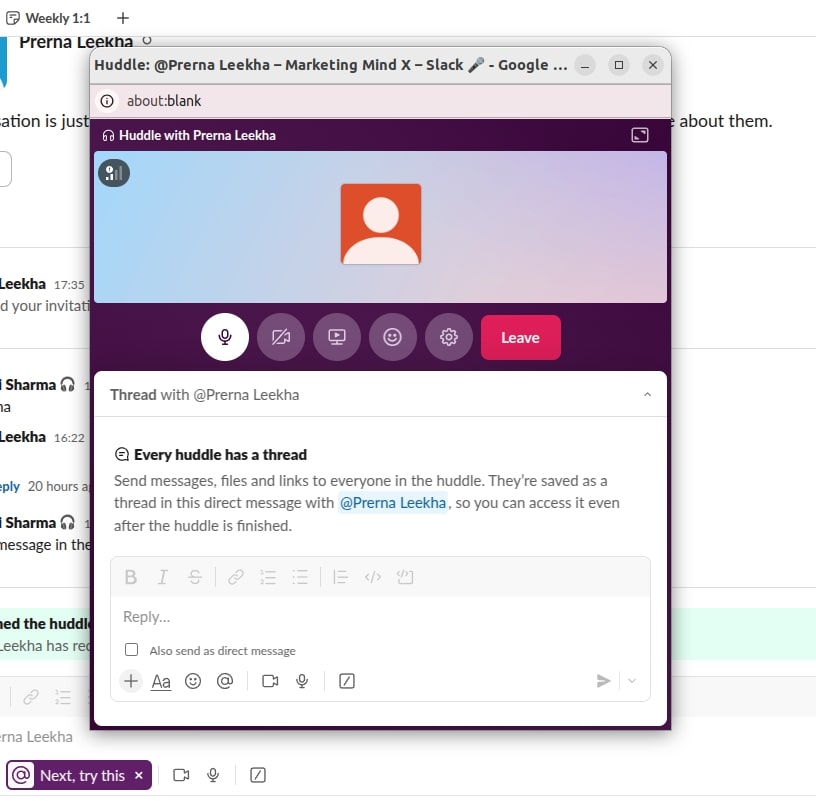Viewport: 816px width, 801px height.
Task: Click Prerna Leekha name in Slack header
Action: tap(76, 42)
